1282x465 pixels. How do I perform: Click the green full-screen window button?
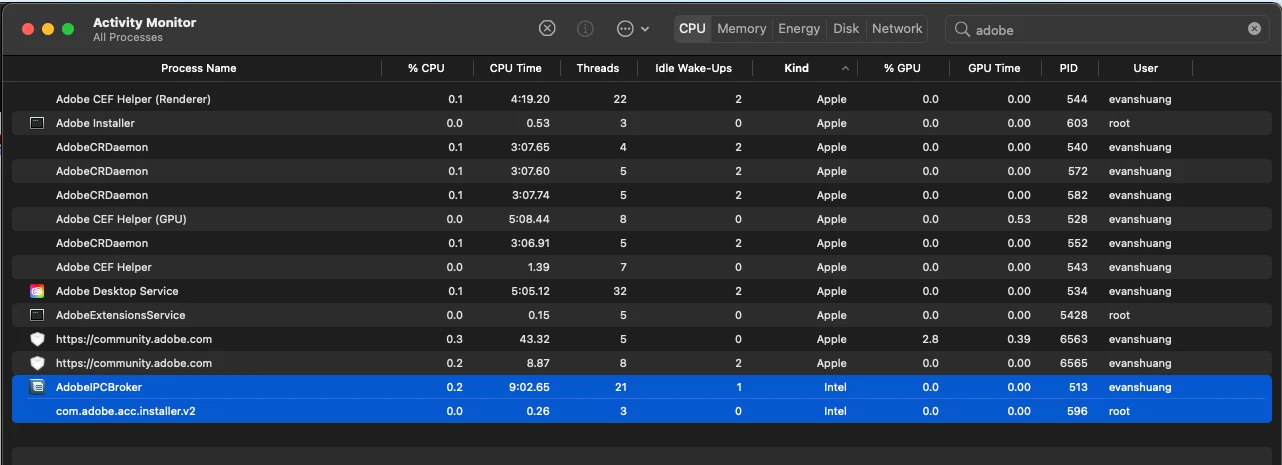coord(68,29)
